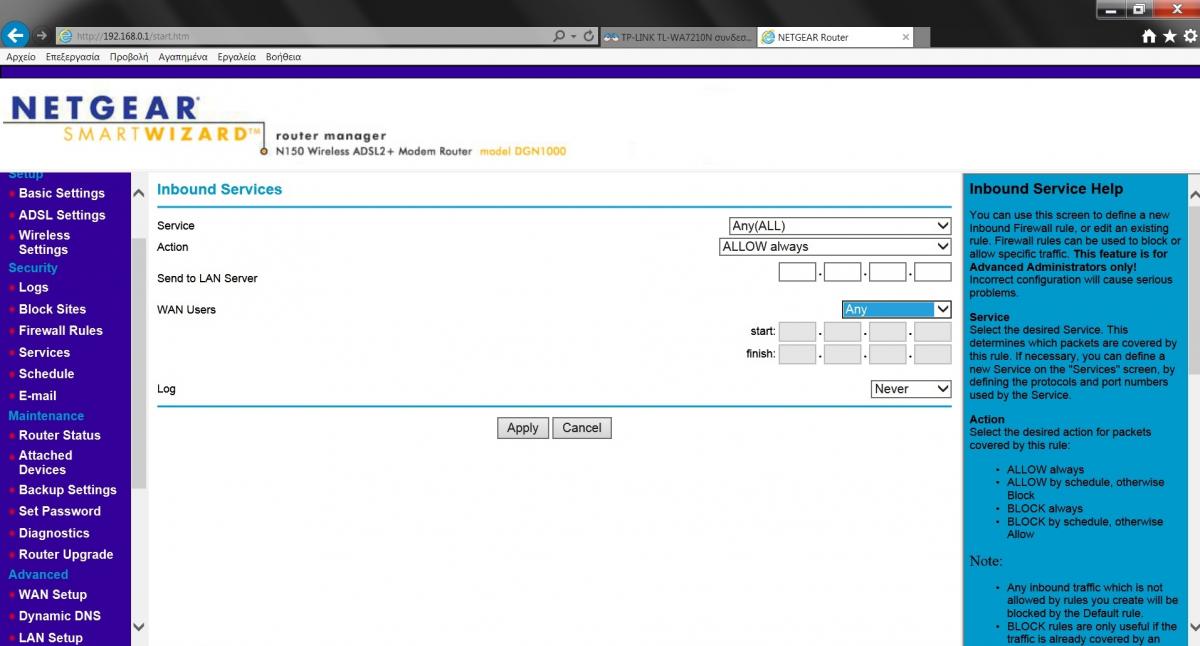
Task: Open LAN Setup in sidebar
Action: [51, 638]
